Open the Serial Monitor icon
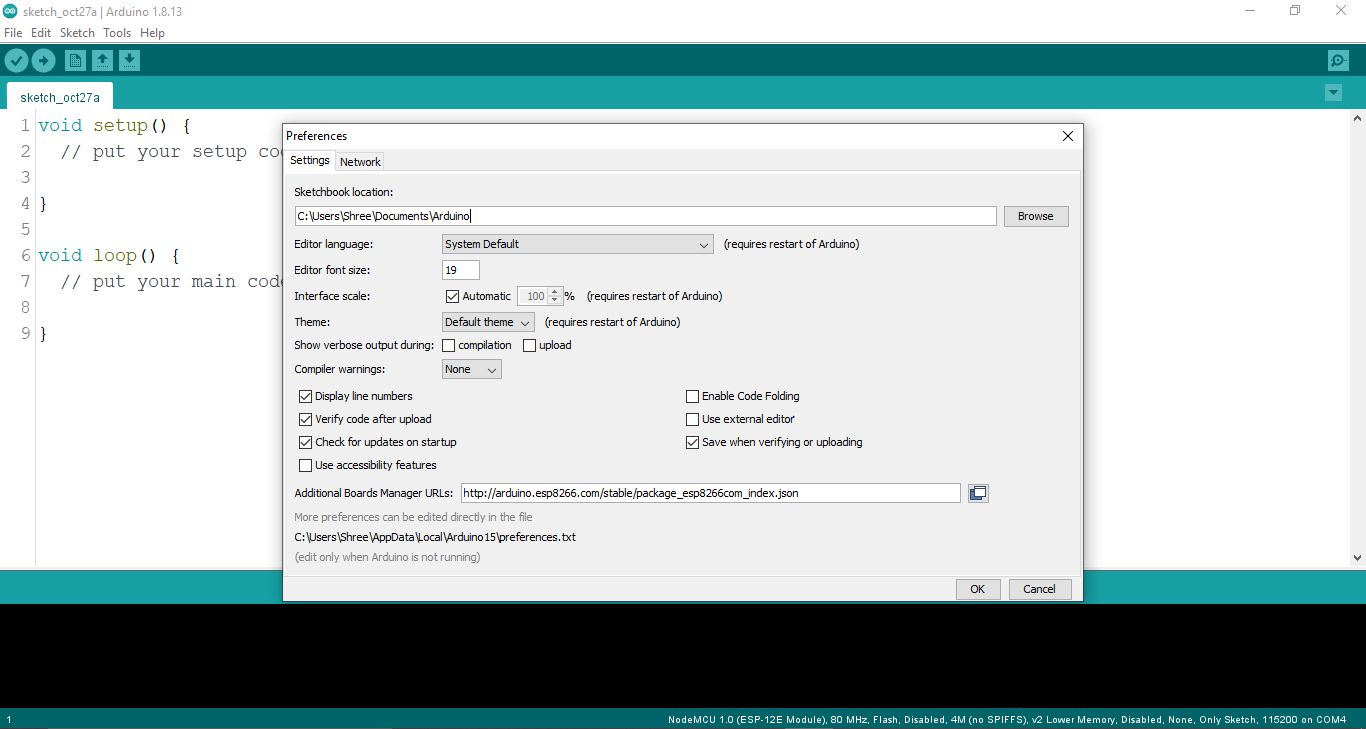Image resolution: width=1366 pixels, height=729 pixels. tap(1338, 61)
